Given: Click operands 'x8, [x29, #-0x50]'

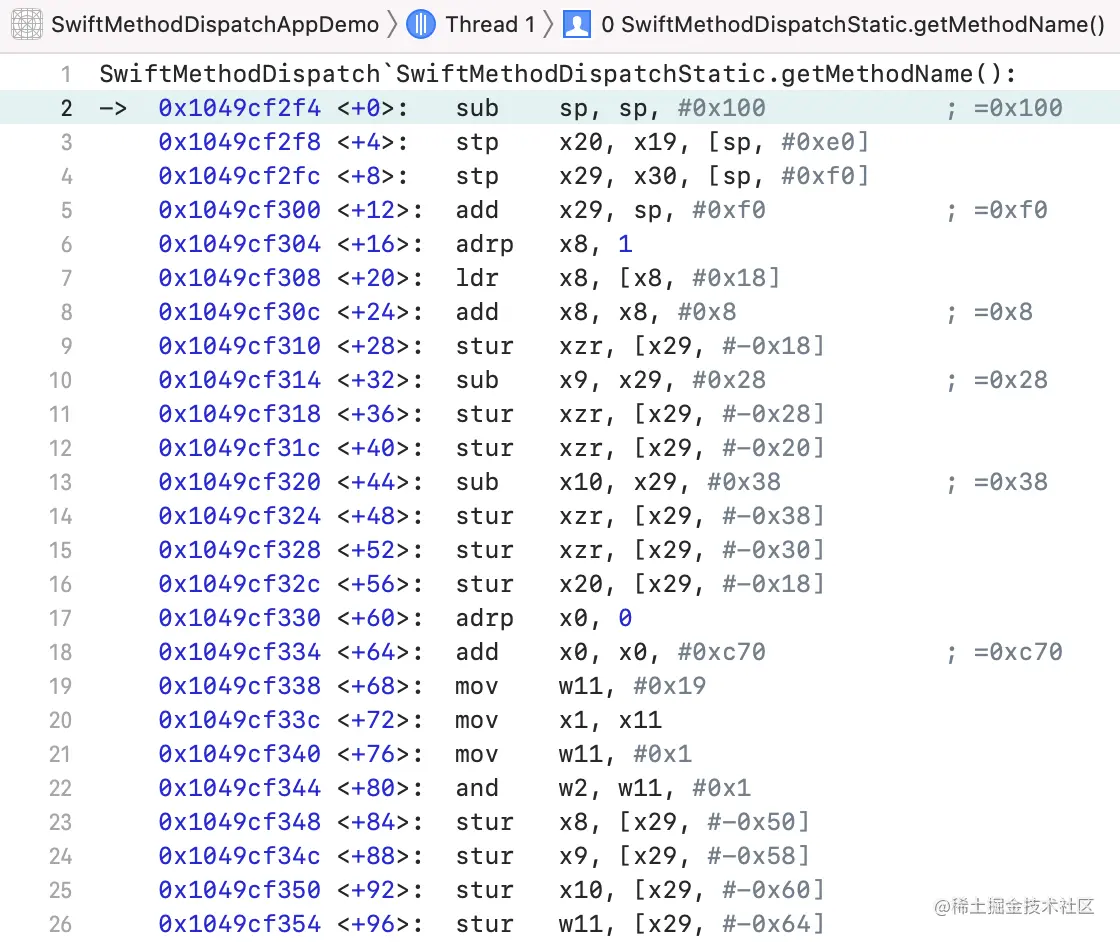Looking at the screenshot, I should [x=684, y=822].
